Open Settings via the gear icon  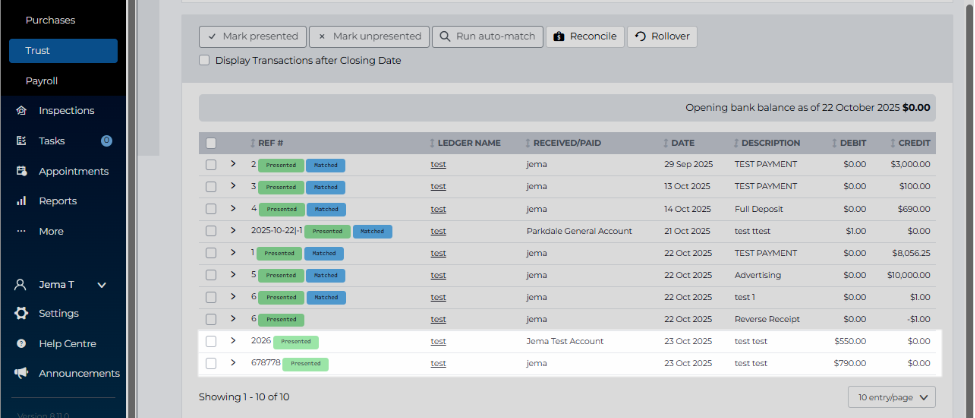21,313
